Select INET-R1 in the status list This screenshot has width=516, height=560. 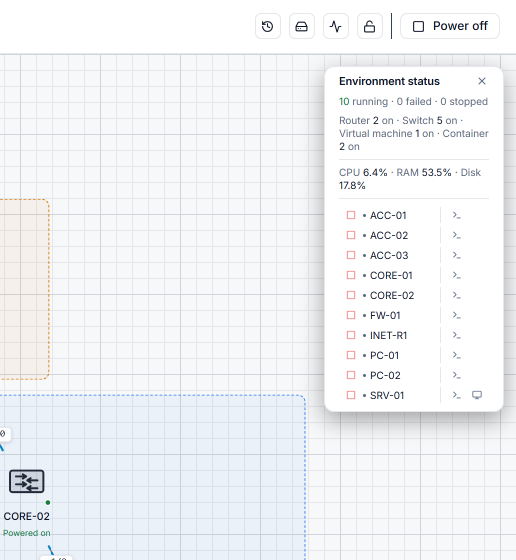click(x=388, y=335)
